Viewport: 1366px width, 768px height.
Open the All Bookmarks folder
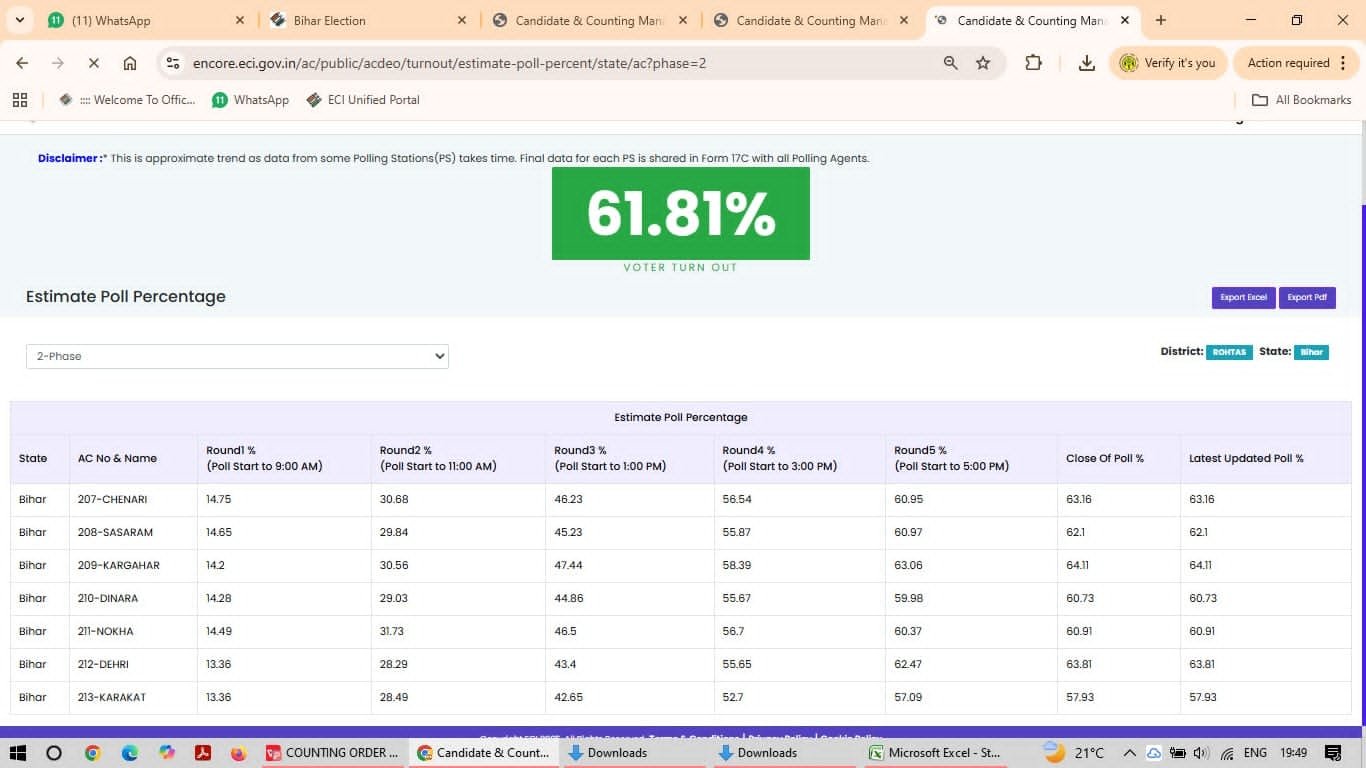coord(1302,100)
